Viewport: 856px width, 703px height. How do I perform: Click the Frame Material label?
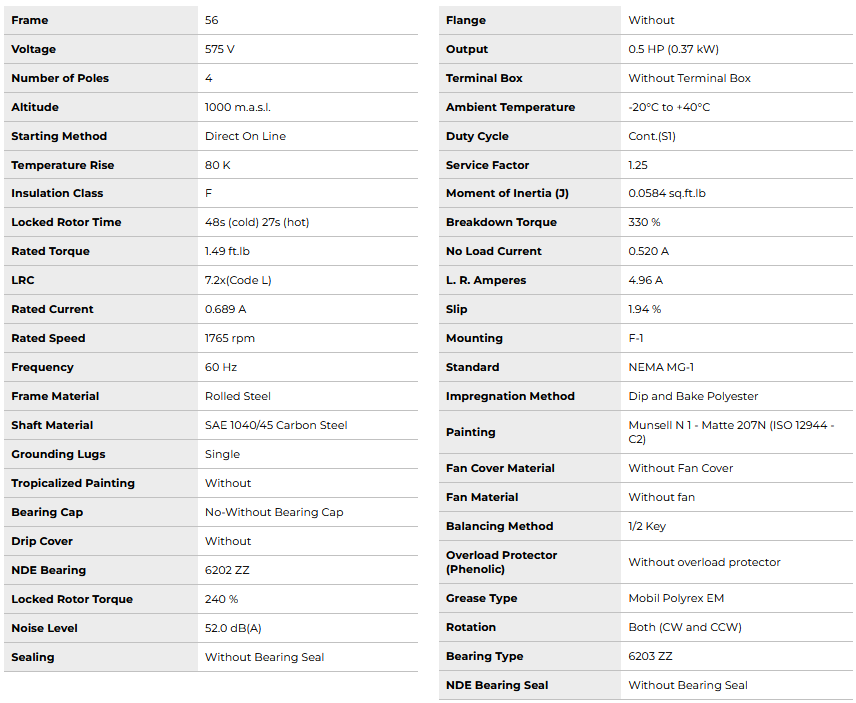[x=55, y=396]
